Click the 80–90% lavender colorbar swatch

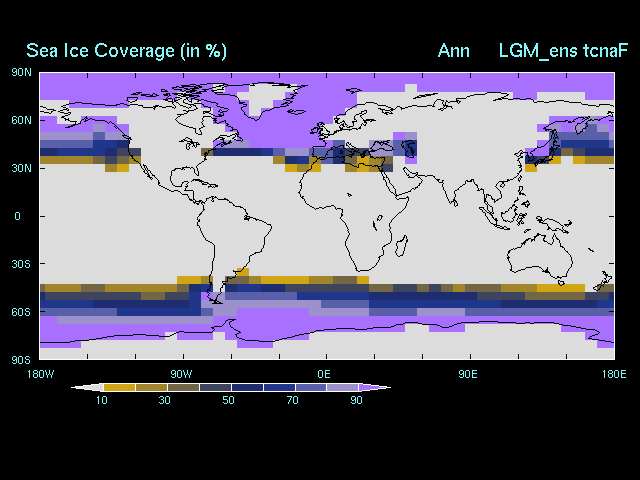pyautogui.click(x=343, y=387)
